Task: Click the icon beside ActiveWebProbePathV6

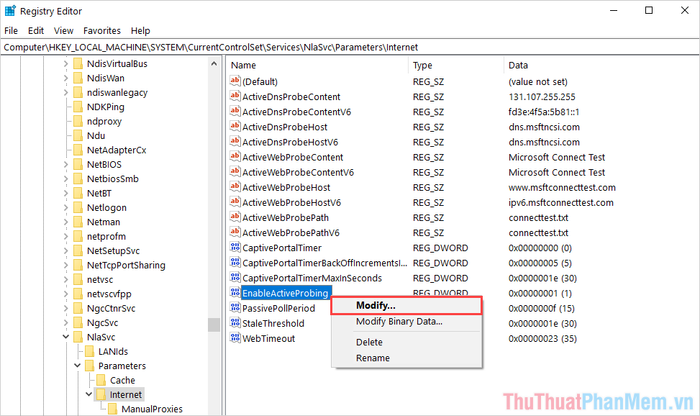Action: pyautogui.click(x=235, y=232)
